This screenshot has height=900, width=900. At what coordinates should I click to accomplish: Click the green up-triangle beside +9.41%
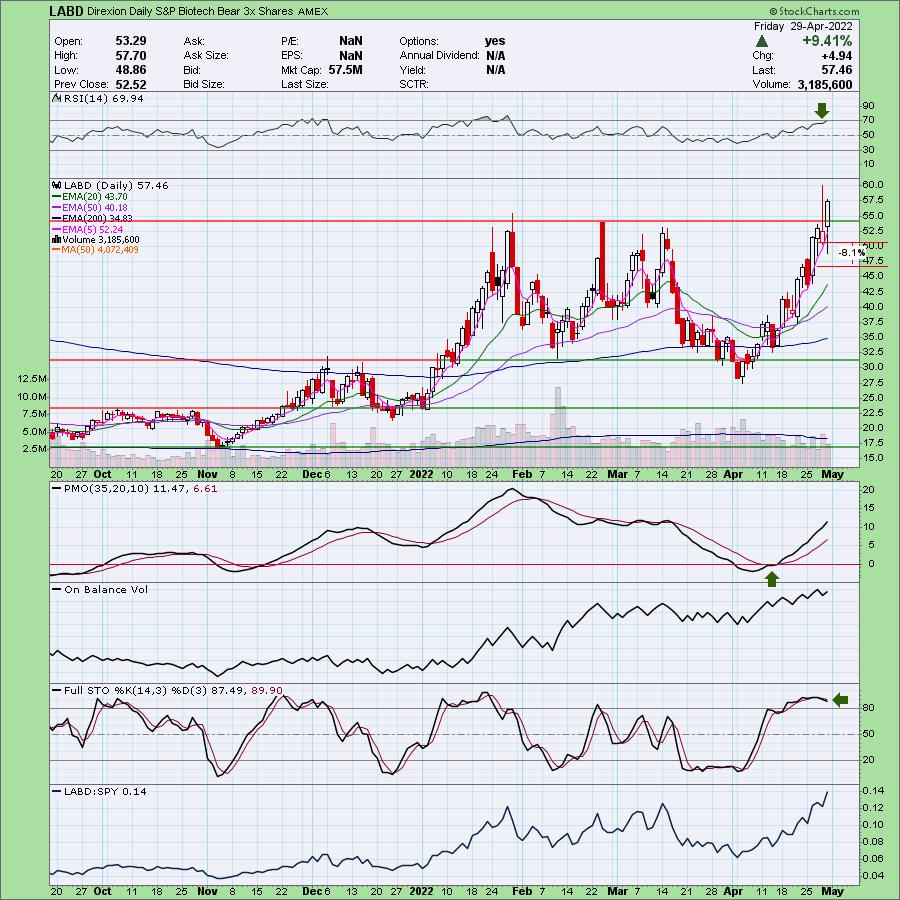coord(762,41)
